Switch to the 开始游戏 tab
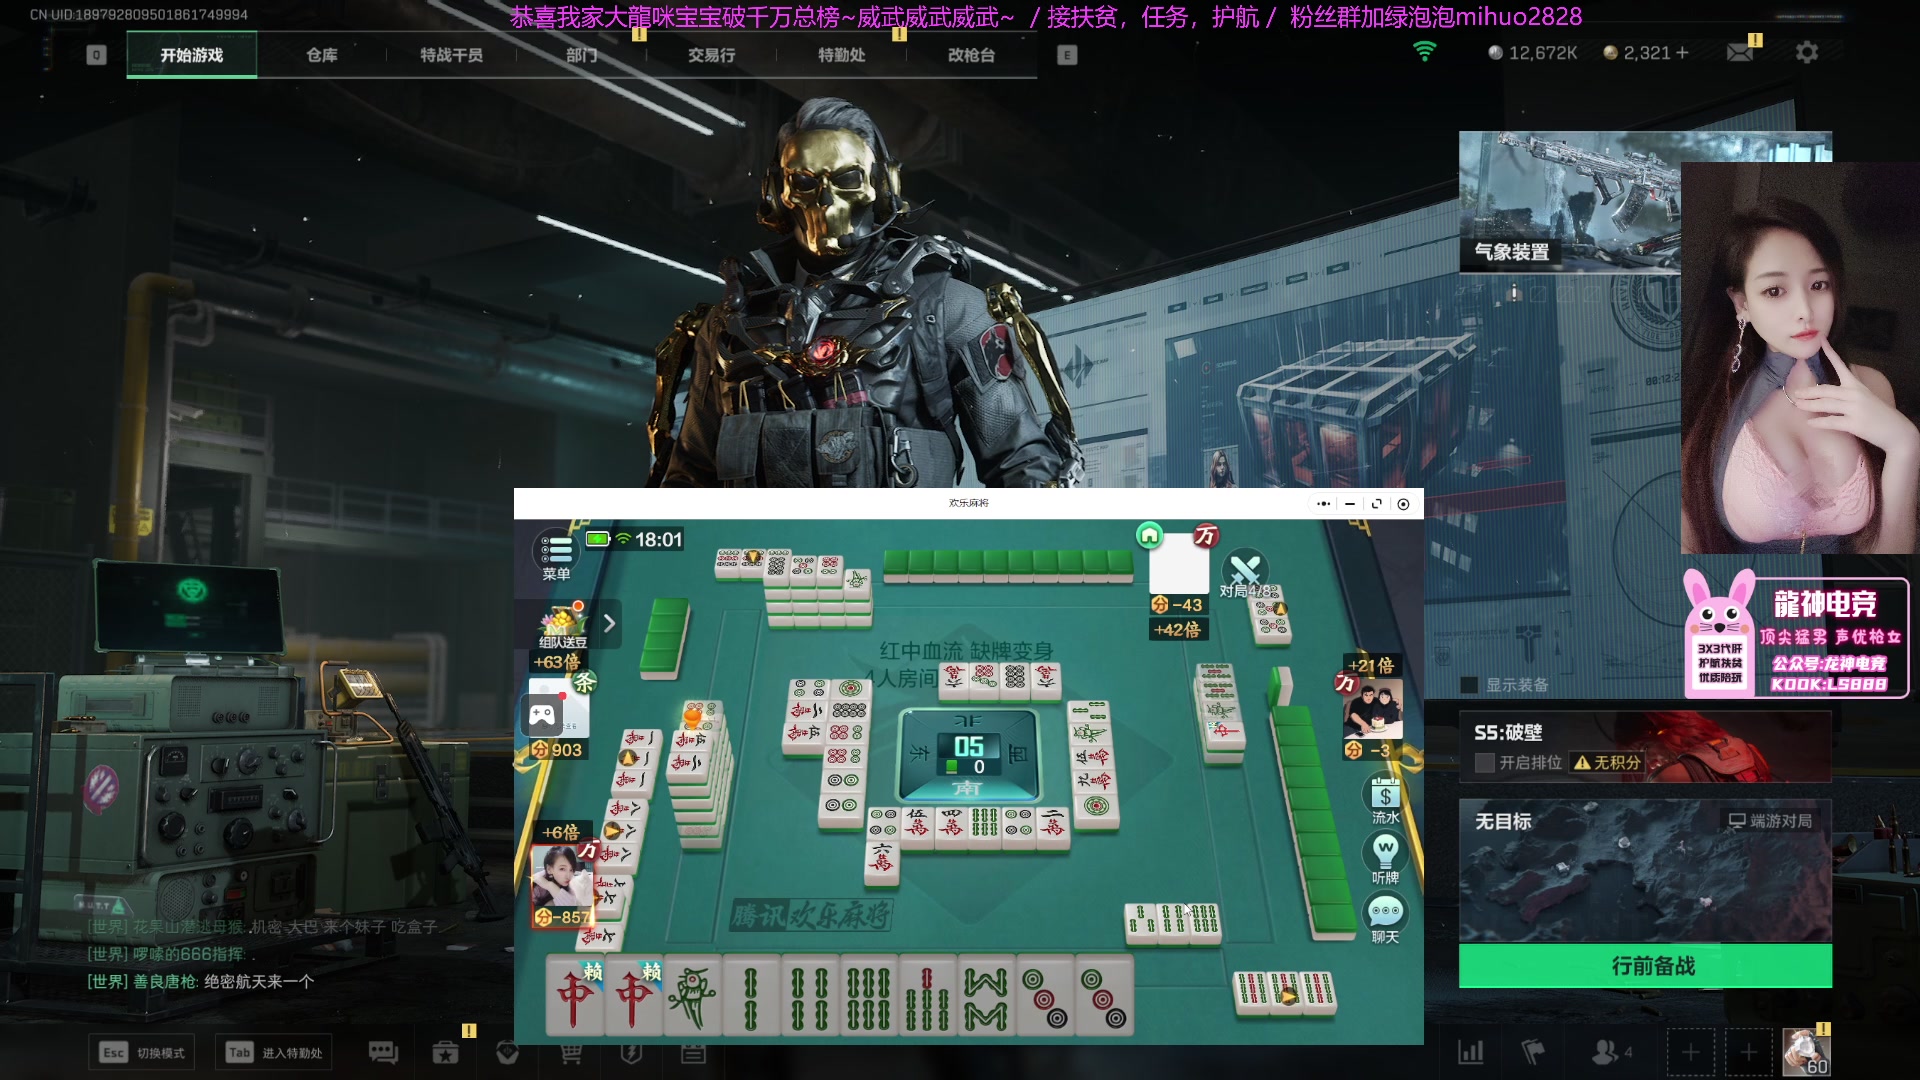The height and width of the screenshot is (1080, 1920). point(192,55)
